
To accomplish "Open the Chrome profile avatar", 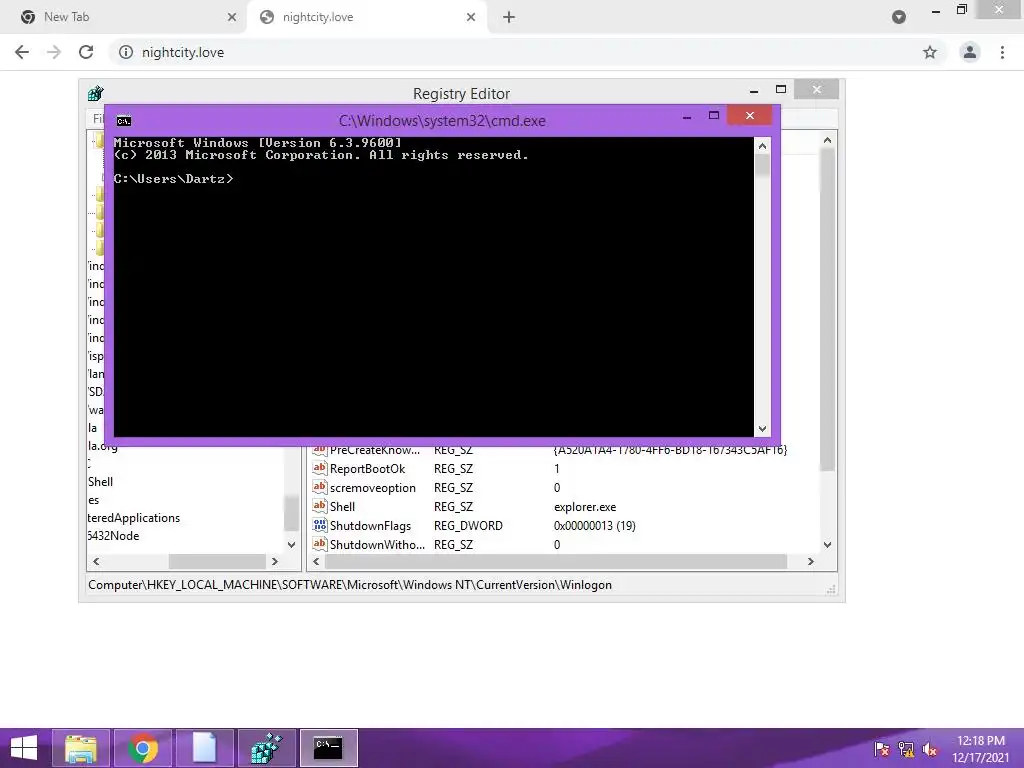I will click(x=970, y=52).
